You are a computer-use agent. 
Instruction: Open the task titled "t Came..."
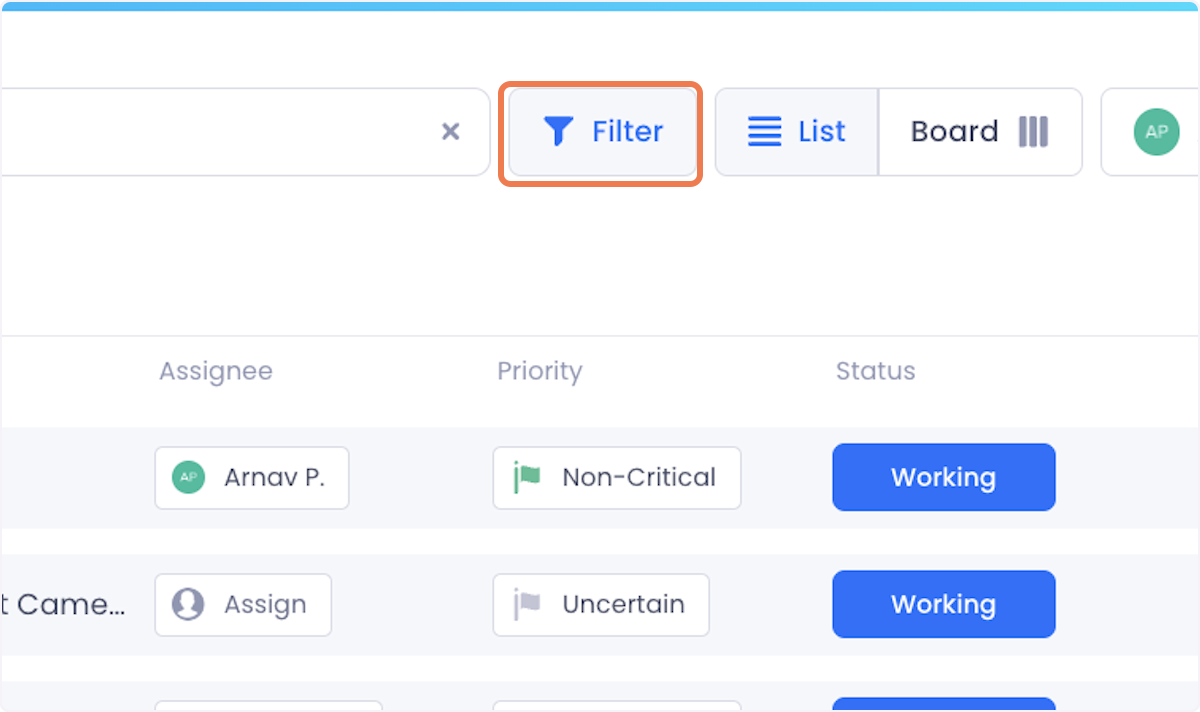tap(63, 605)
